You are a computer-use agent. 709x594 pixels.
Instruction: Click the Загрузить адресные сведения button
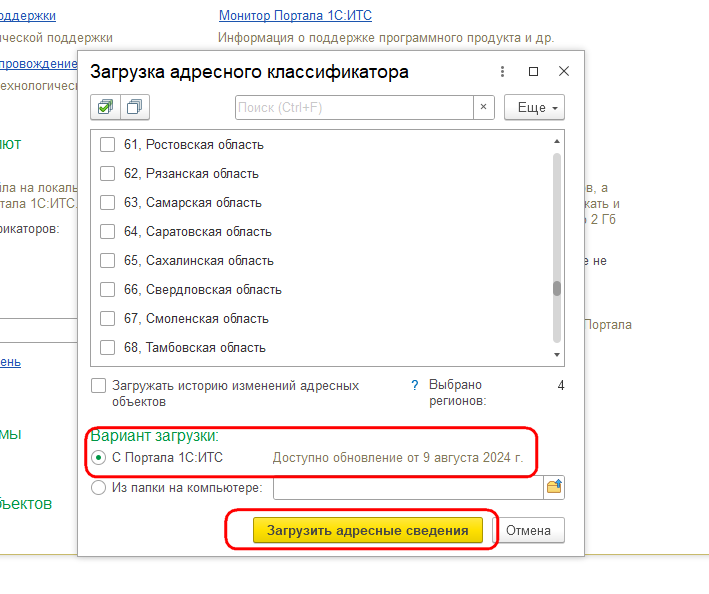point(368,530)
